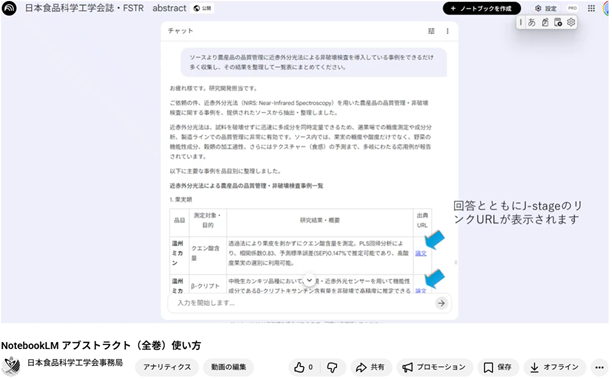This screenshot has width=612, height=379.
Task: Click the dictionary tool icon in IME toolbar
Action: 558,22
